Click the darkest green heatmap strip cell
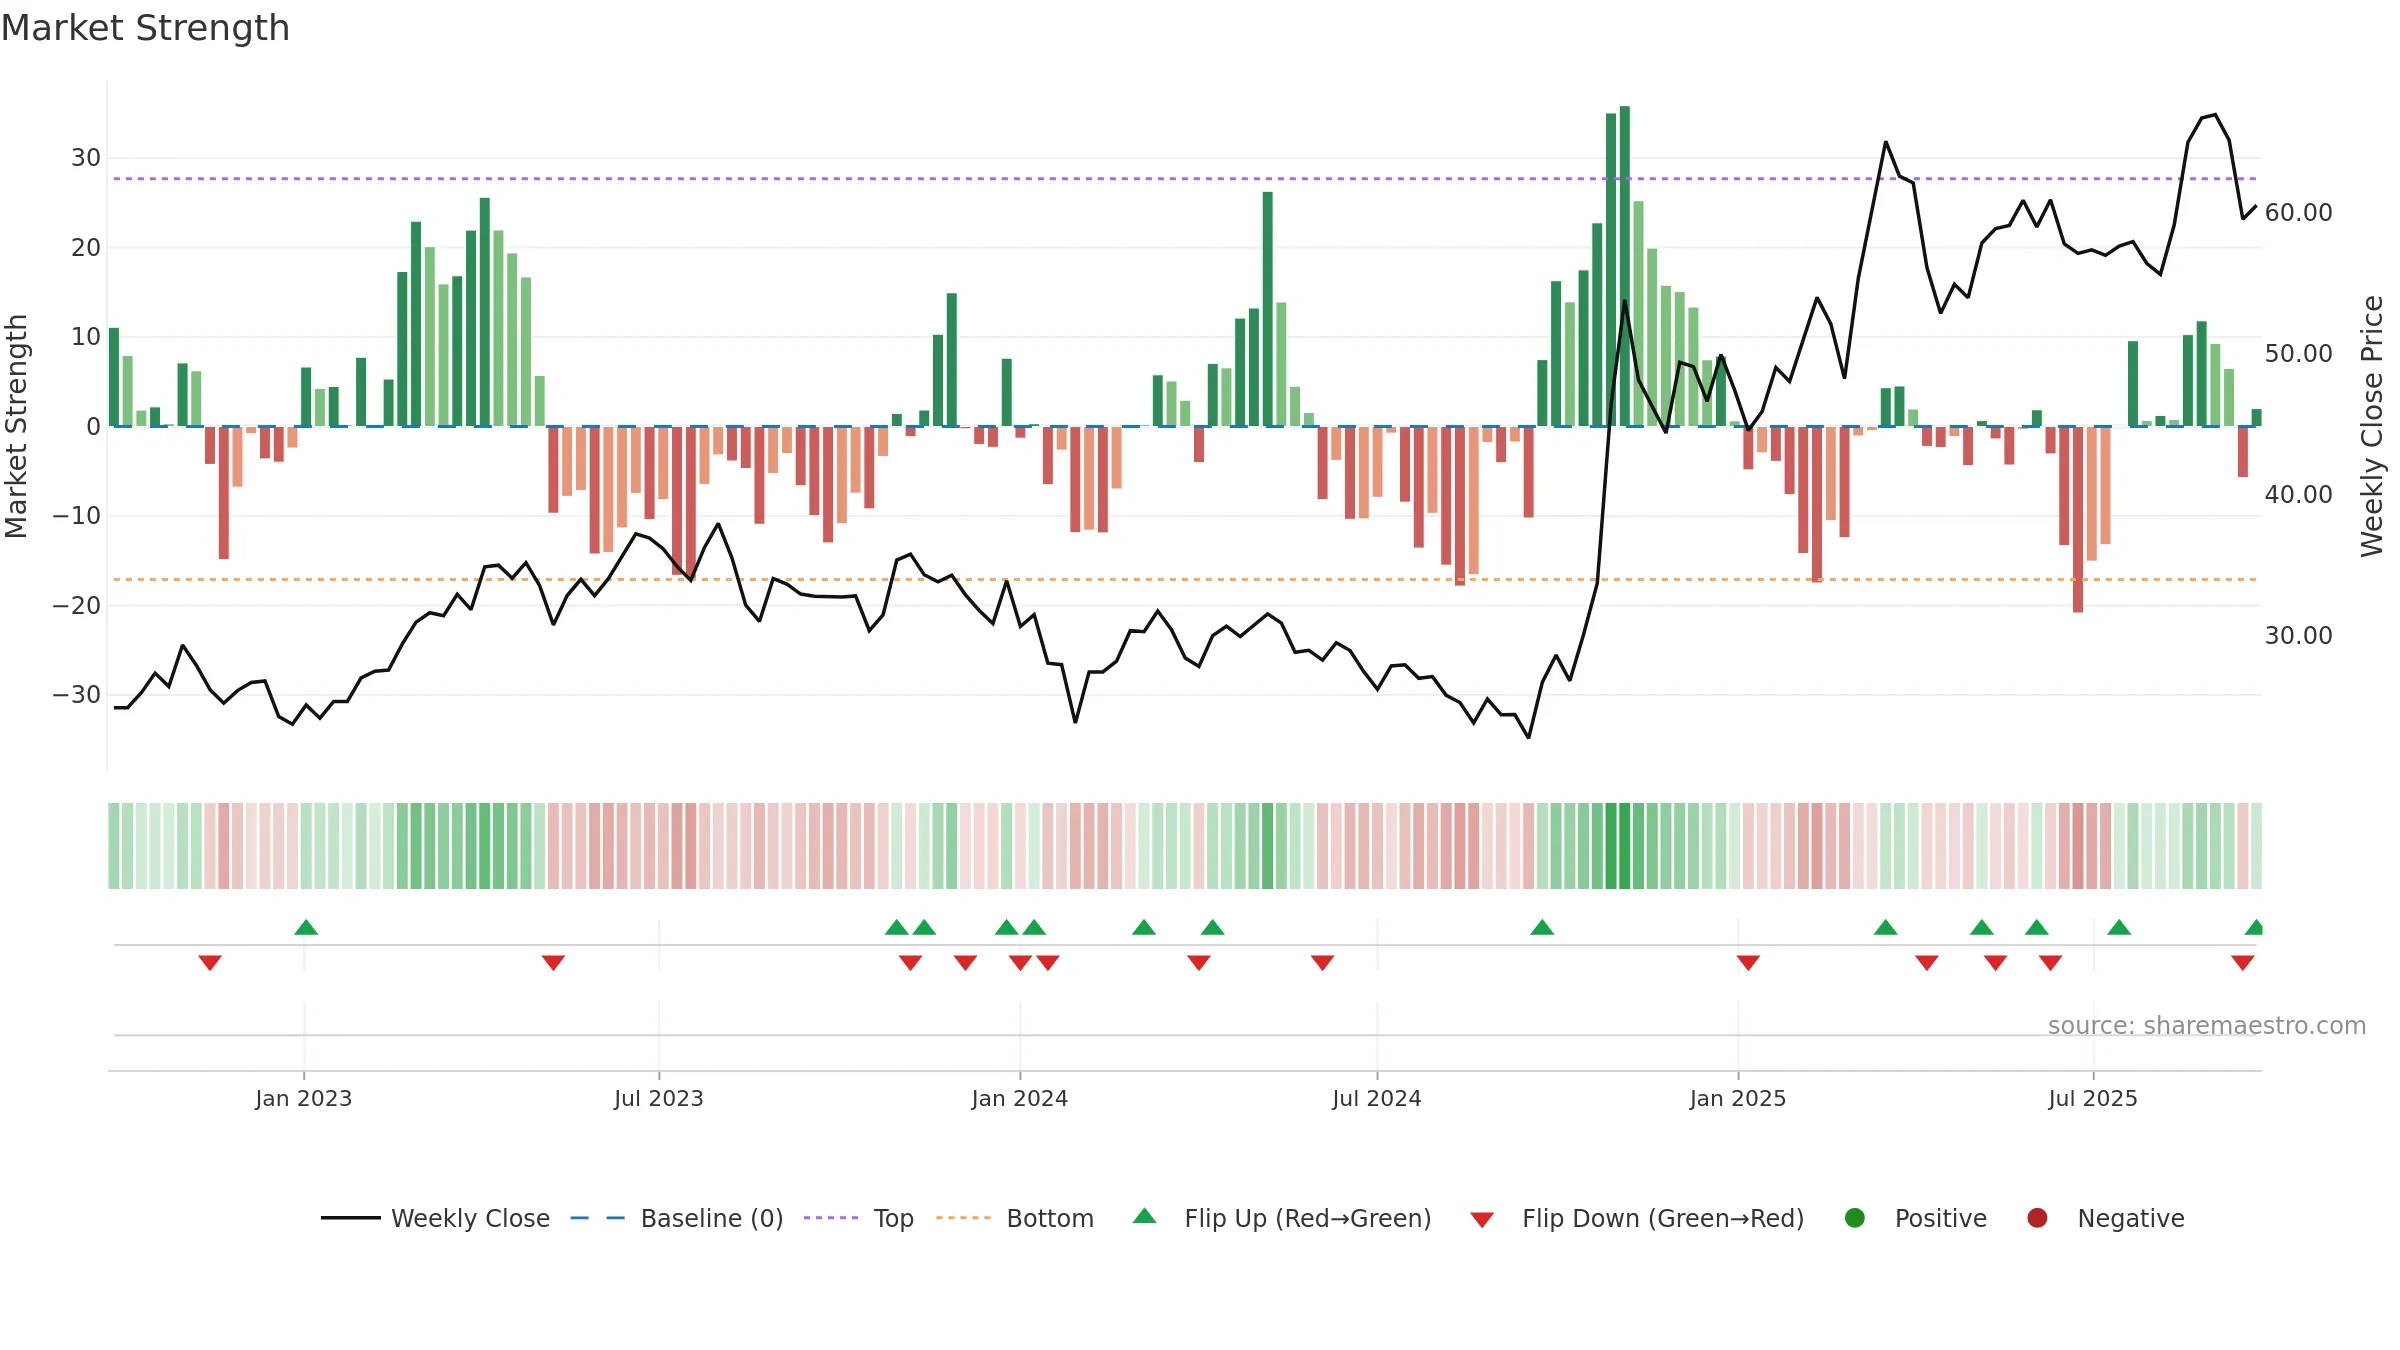 (1625, 846)
